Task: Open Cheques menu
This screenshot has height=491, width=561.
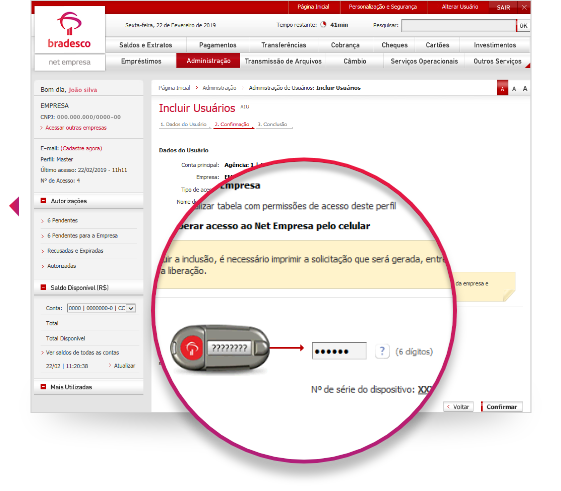Action: 394,45
